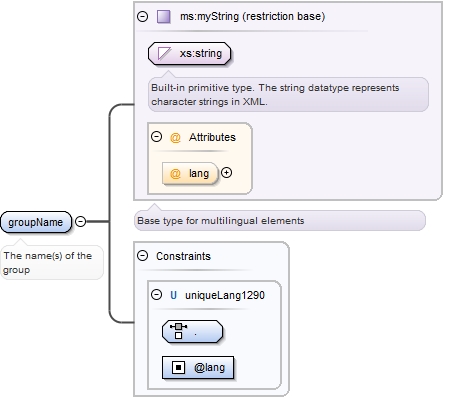Collapse the ms:myString restriction base box

[143, 16]
